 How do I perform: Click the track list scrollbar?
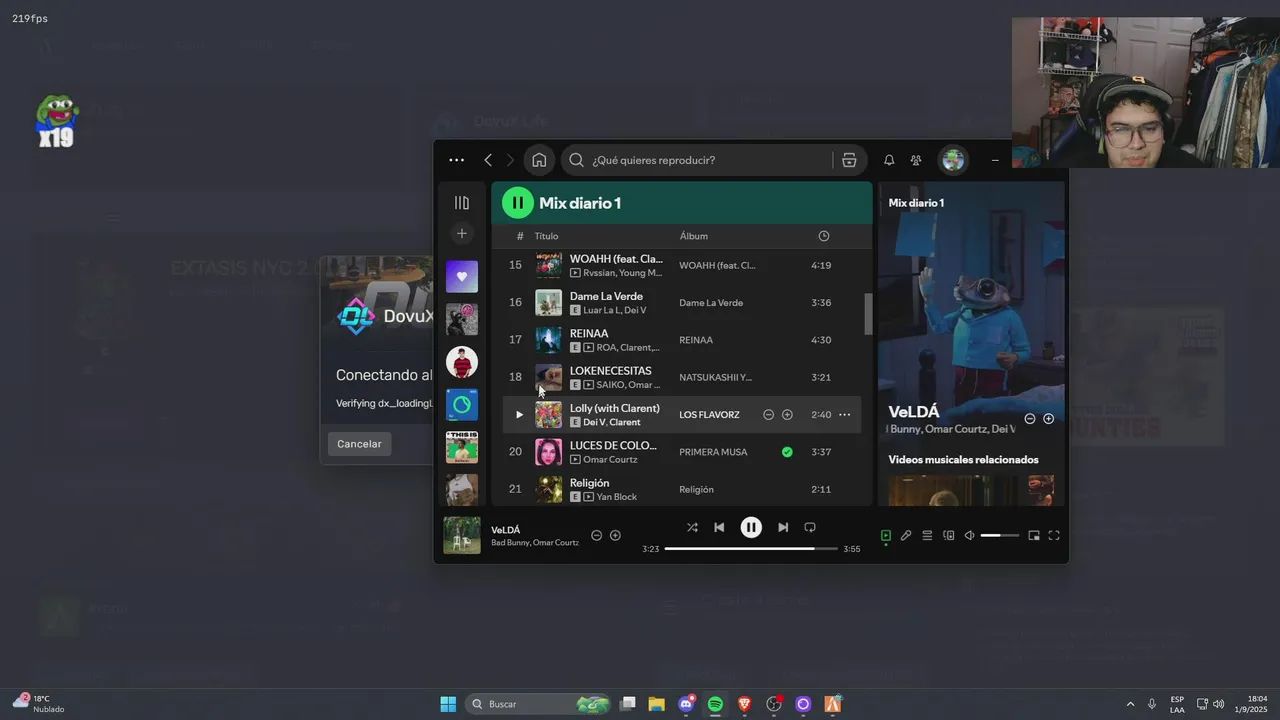click(x=868, y=314)
